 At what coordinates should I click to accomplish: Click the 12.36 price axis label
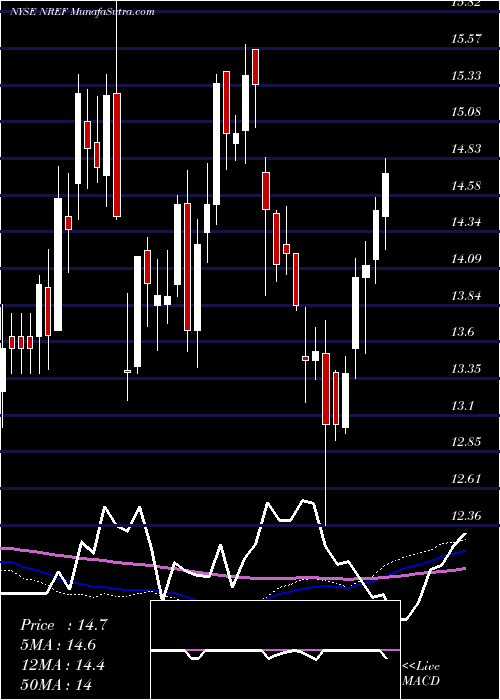coord(466,517)
